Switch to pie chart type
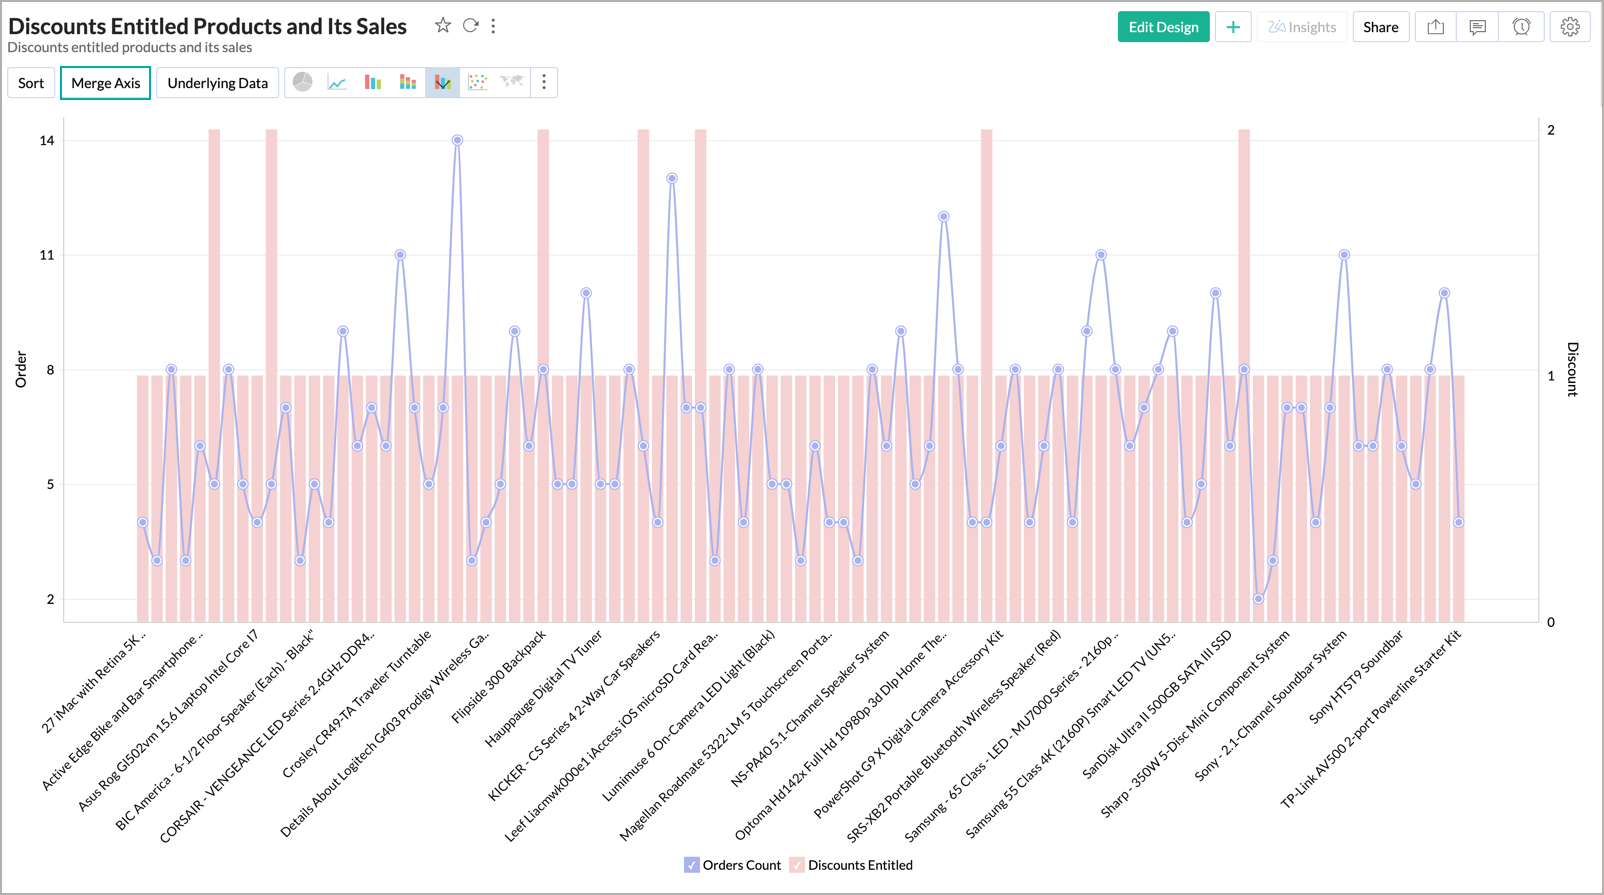Viewport: 1604px width, 895px height. (x=303, y=83)
